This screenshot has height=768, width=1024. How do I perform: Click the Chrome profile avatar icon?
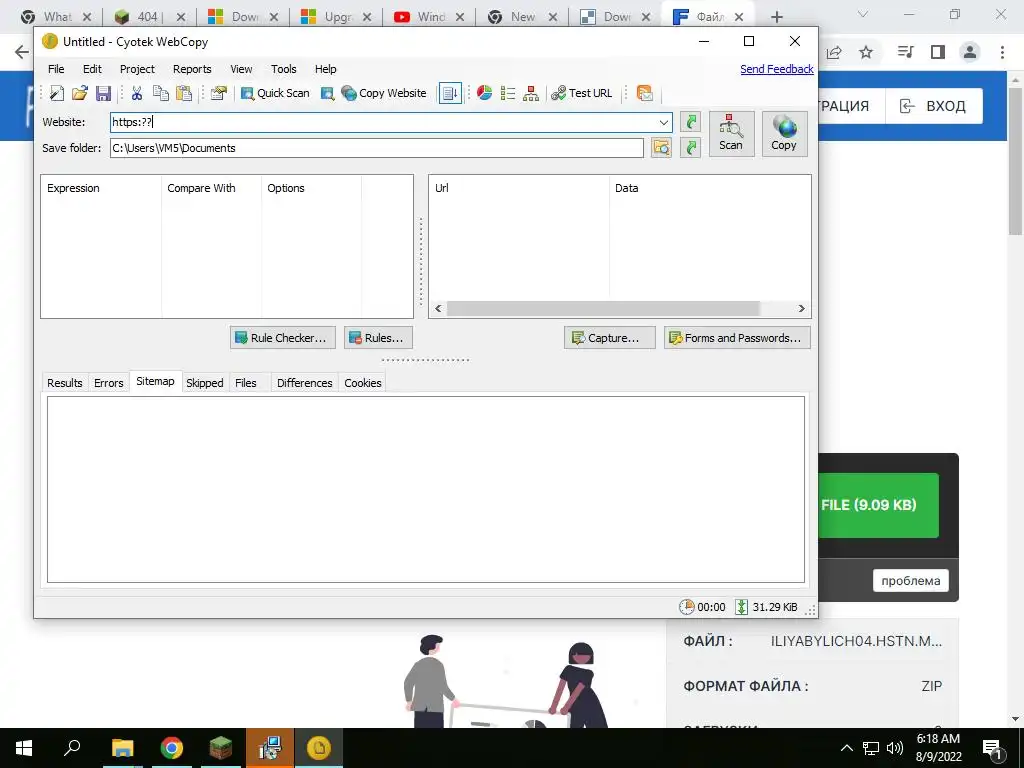[970, 52]
